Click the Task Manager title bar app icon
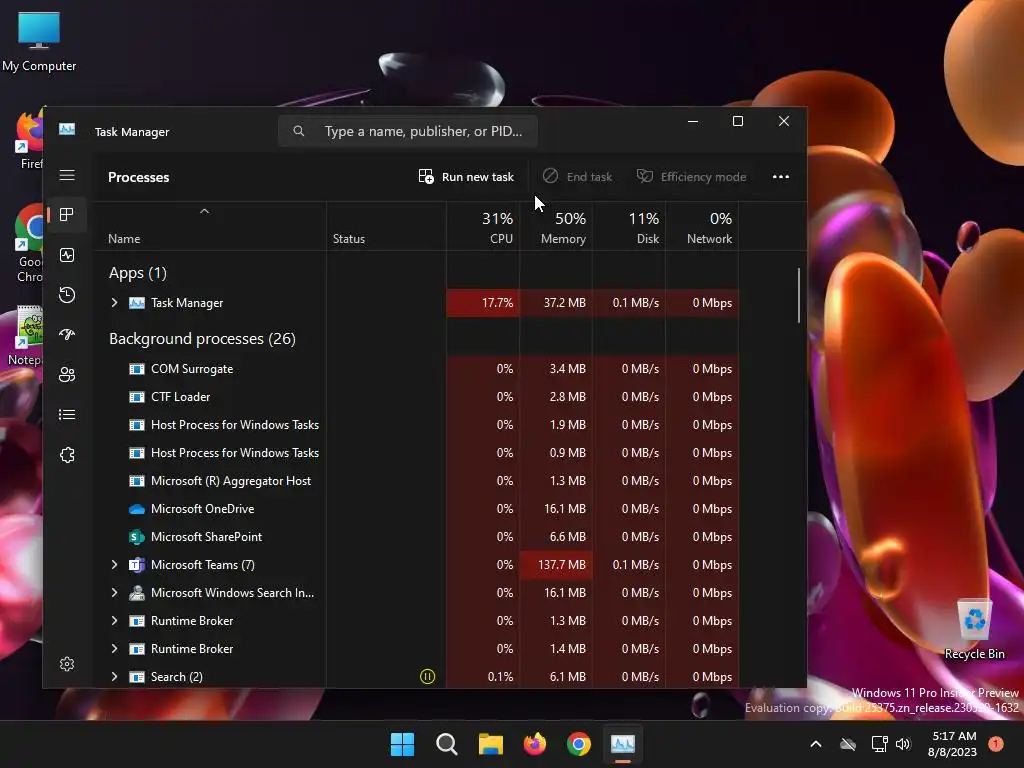The height and width of the screenshot is (768, 1024). pos(67,130)
